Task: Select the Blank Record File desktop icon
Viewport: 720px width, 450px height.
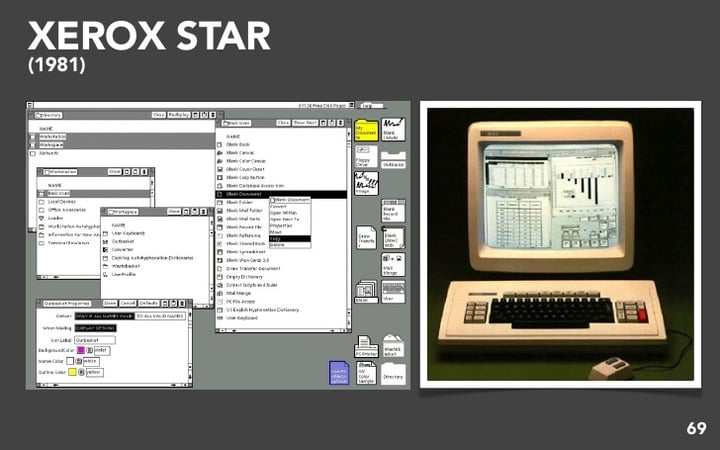Action: pyautogui.click(x=393, y=211)
